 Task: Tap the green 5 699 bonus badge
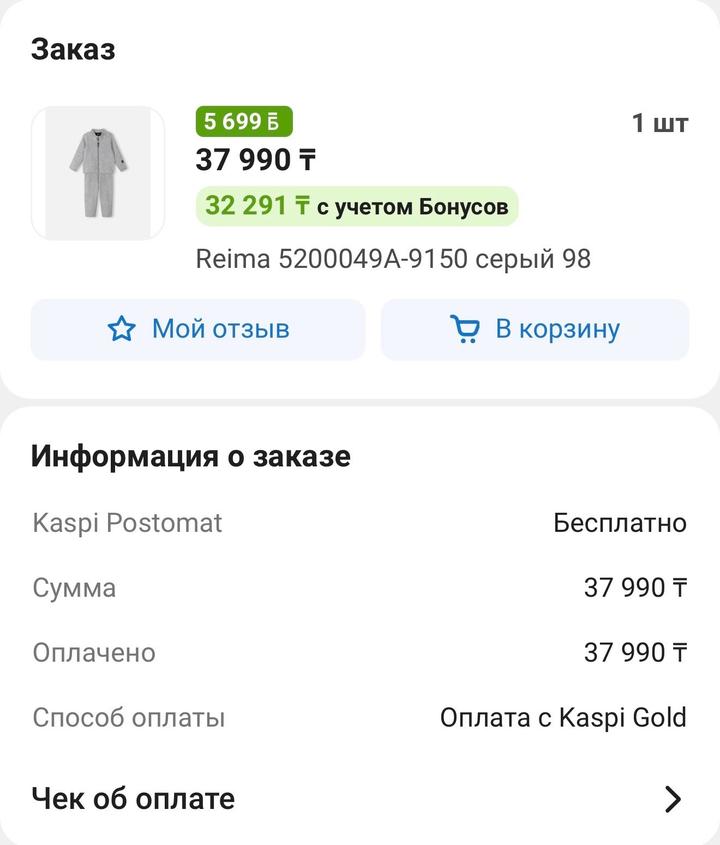point(243,122)
